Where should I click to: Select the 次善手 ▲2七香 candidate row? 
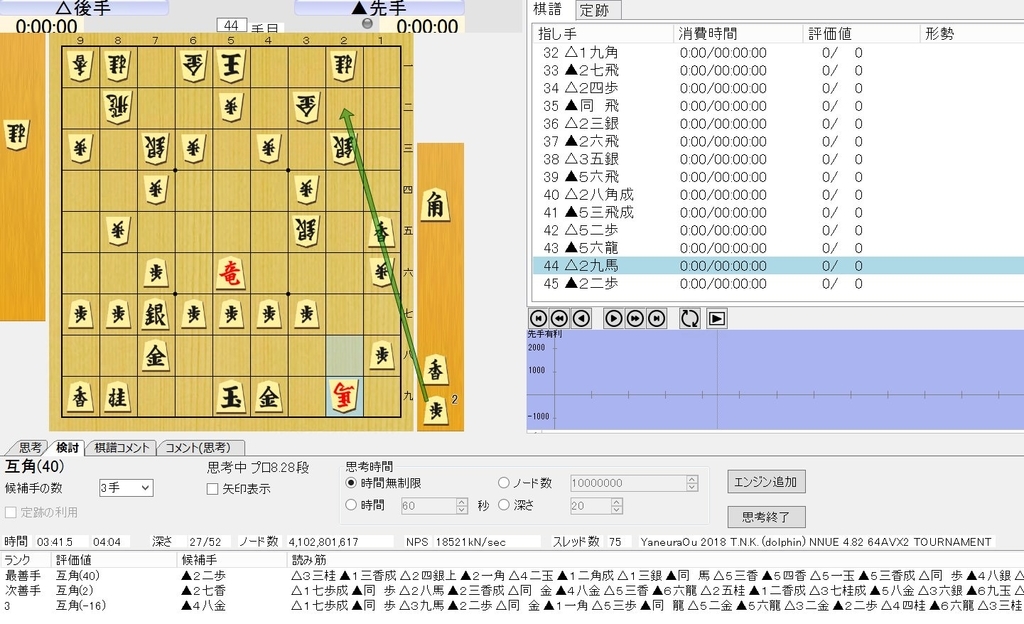pyautogui.click(x=512, y=590)
